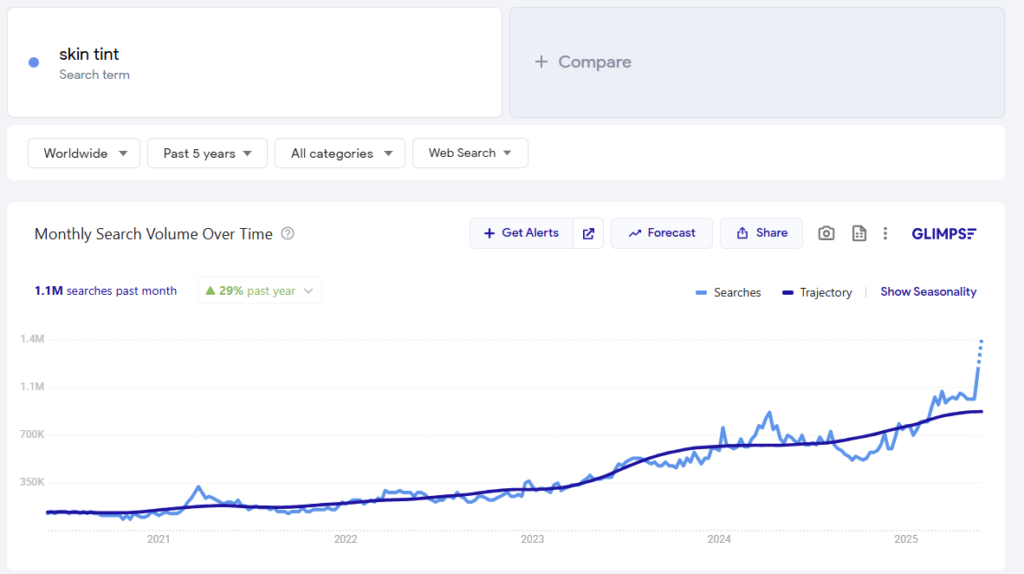The height and width of the screenshot is (574, 1024).
Task: Open the Past 5 years dropdown
Action: (207, 153)
